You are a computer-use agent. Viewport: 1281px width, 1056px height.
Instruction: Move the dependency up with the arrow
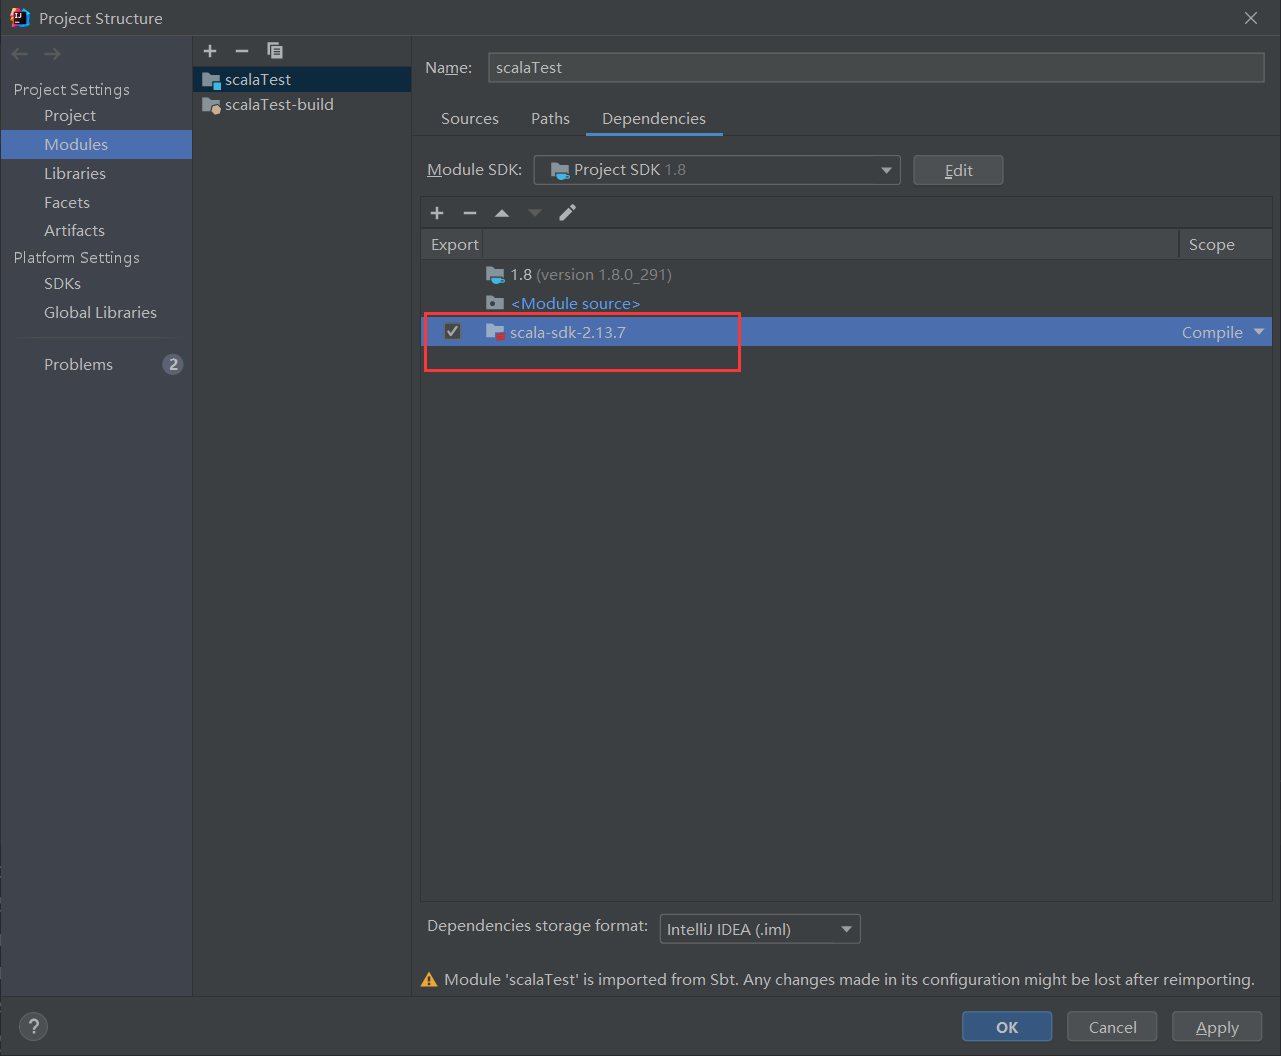[x=502, y=212]
